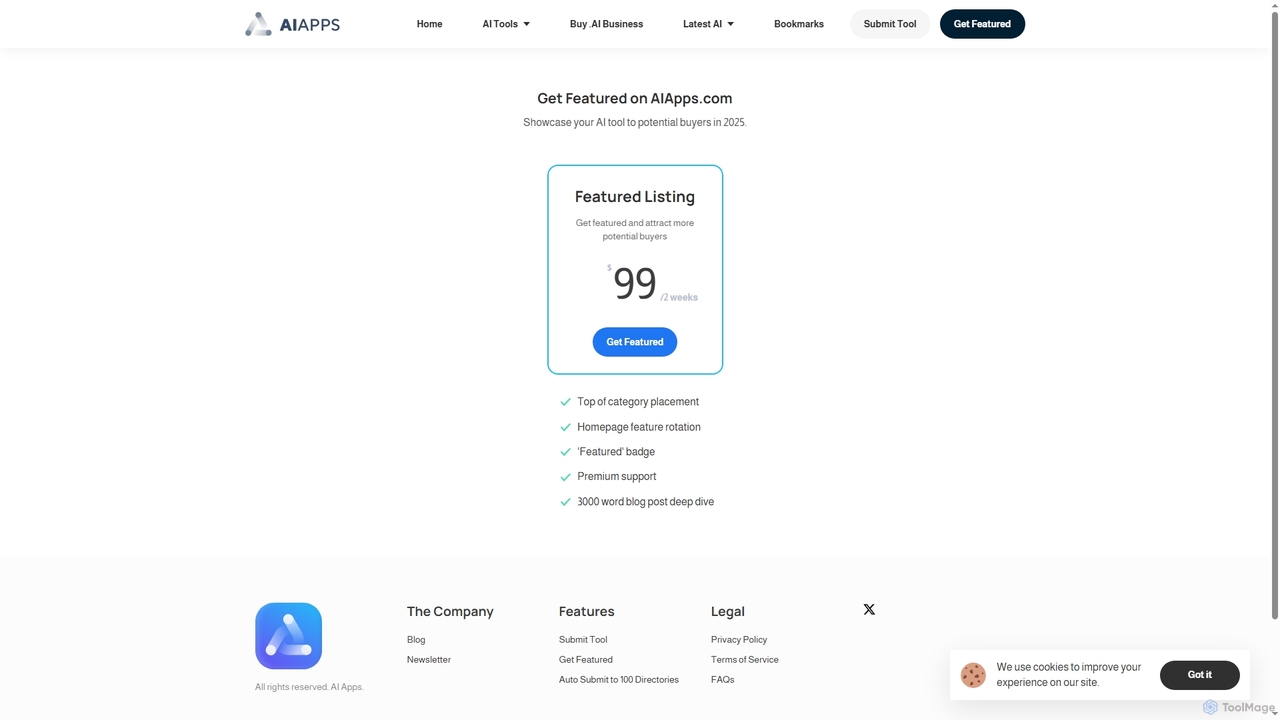Go to Home in navigation
Screen dimensions: 1280x720
(429, 24)
